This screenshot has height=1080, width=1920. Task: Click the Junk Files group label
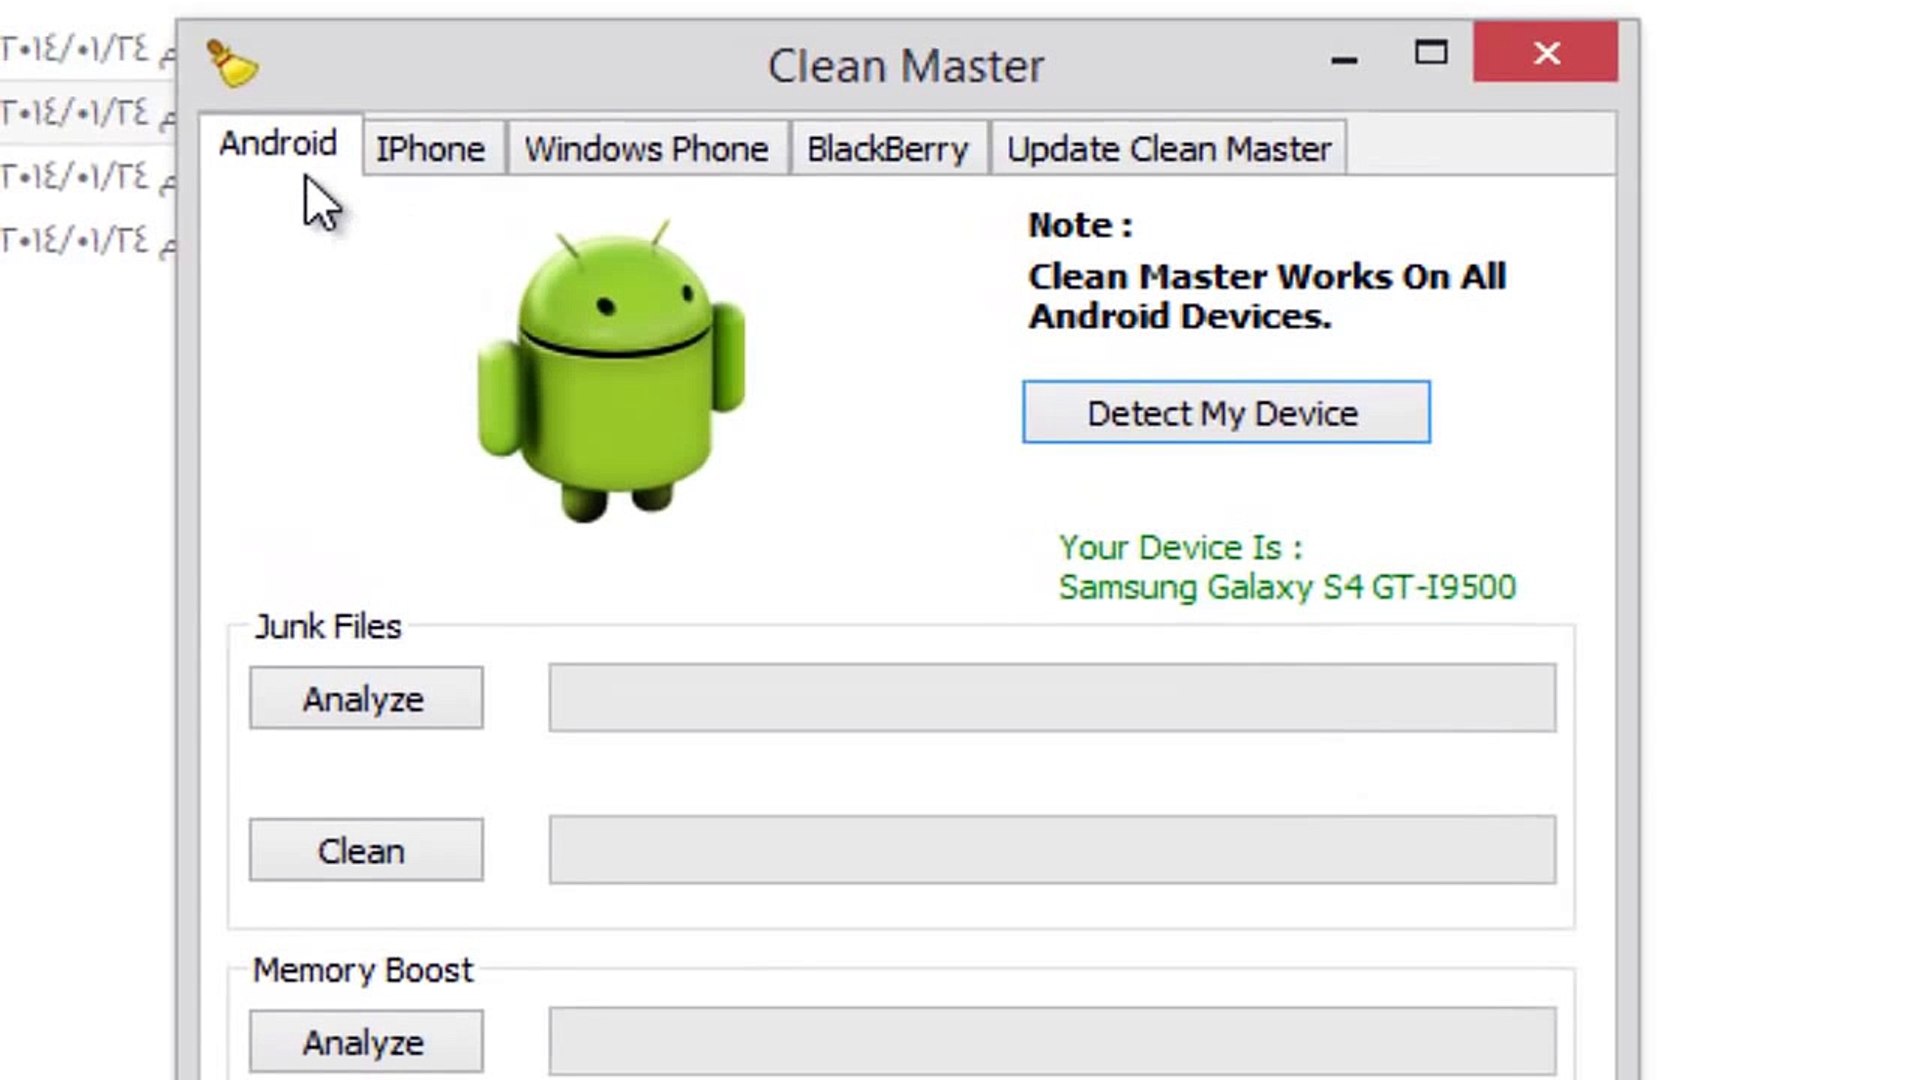(x=327, y=626)
